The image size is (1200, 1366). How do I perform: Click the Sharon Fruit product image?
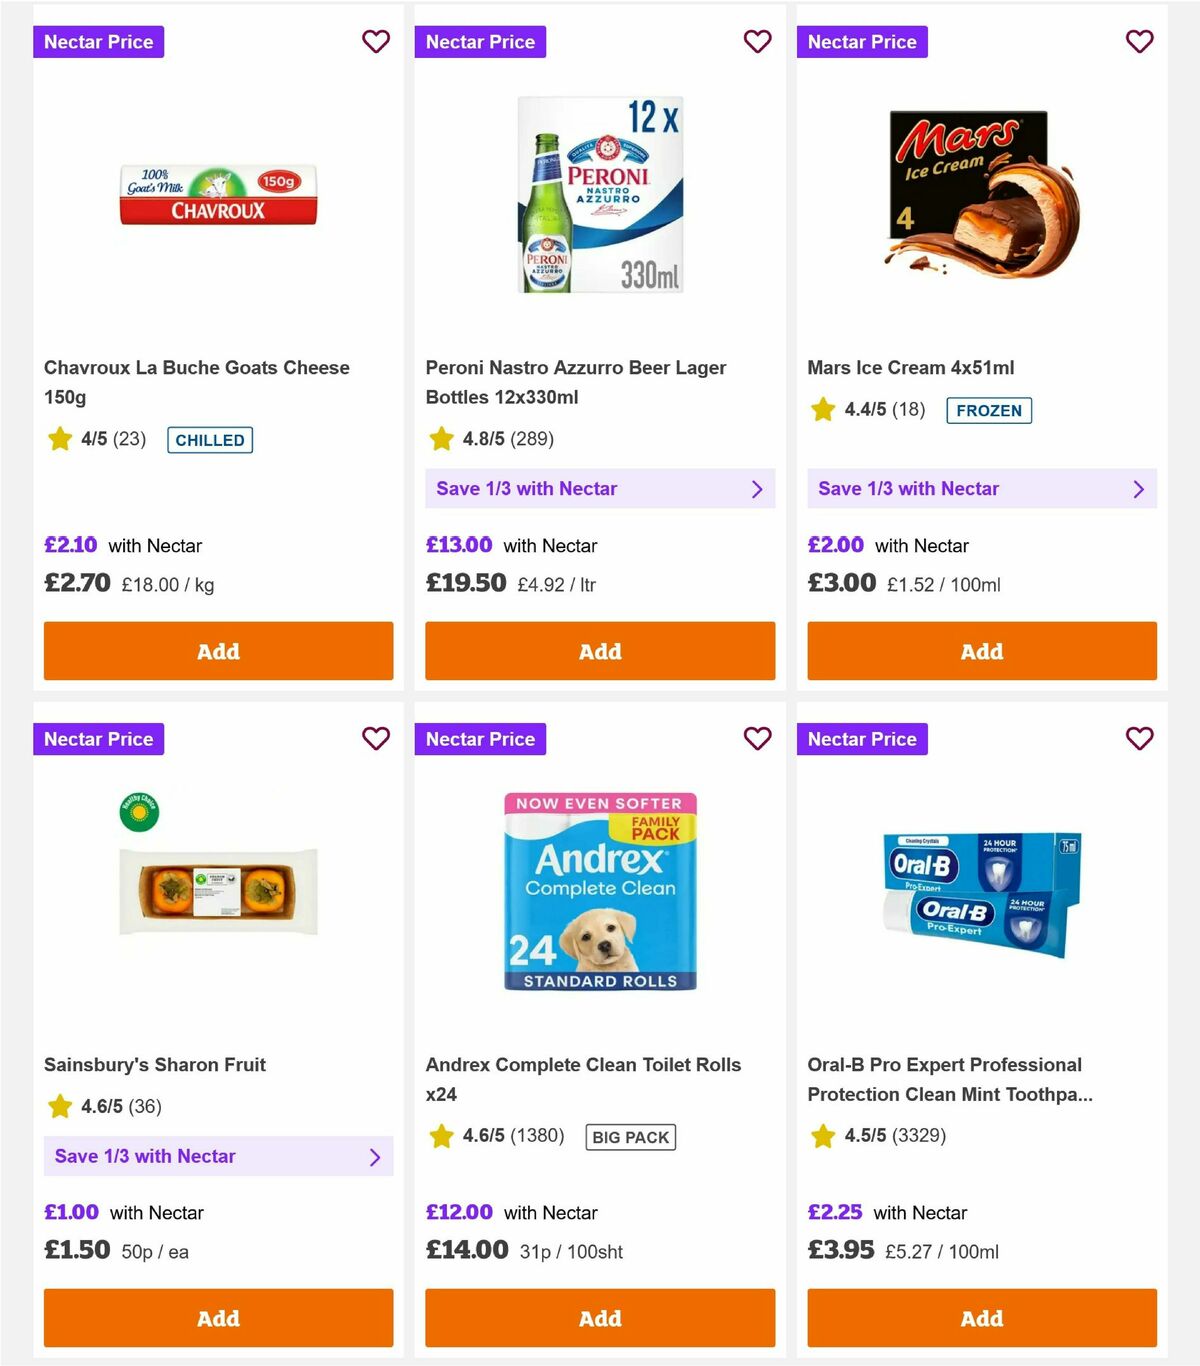pyautogui.click(x=218, y=888)
